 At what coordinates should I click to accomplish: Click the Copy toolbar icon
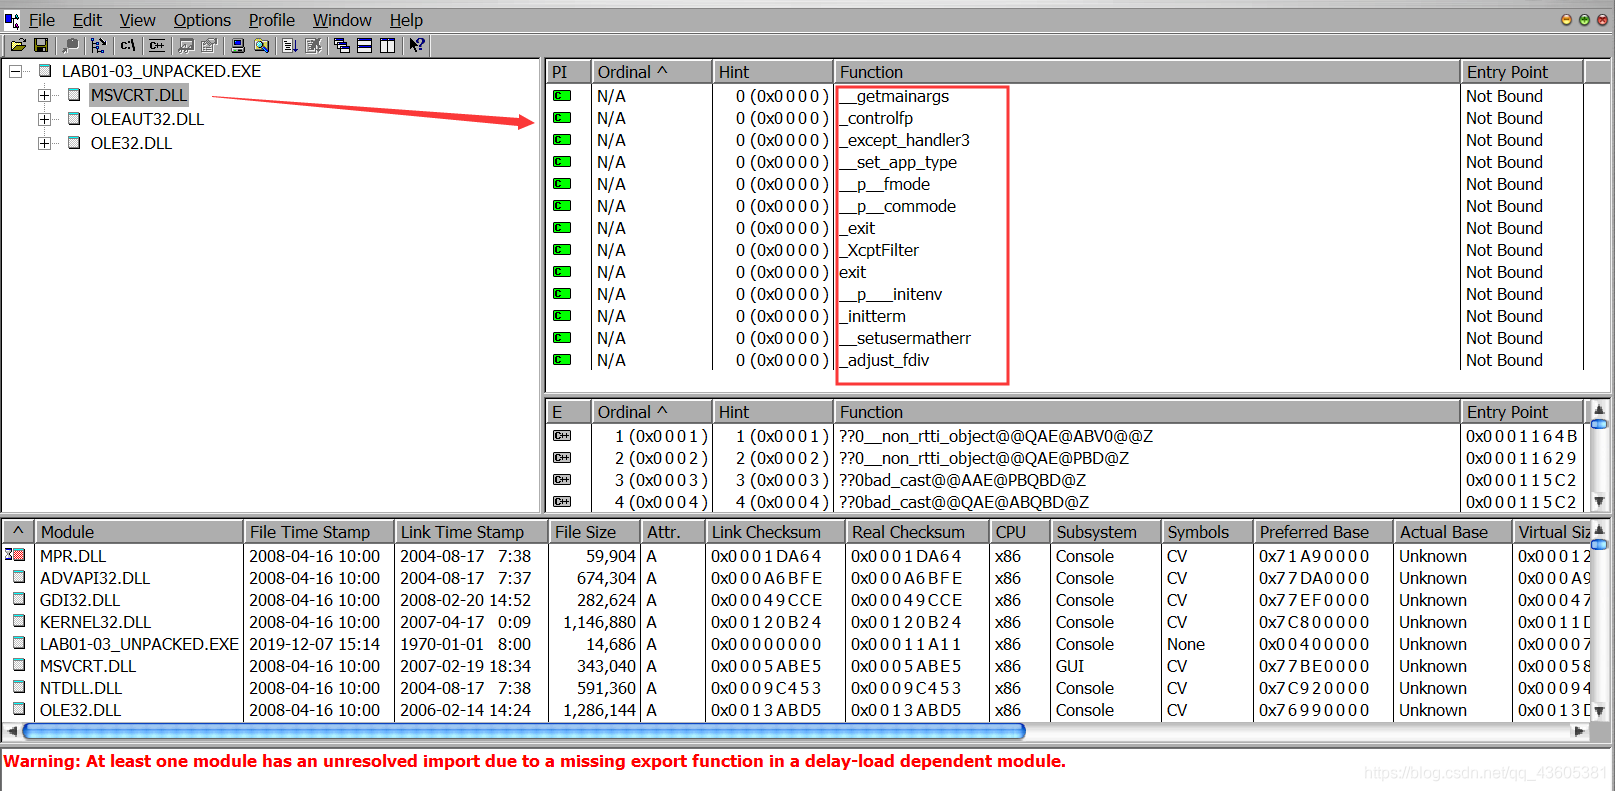(70, 45)
